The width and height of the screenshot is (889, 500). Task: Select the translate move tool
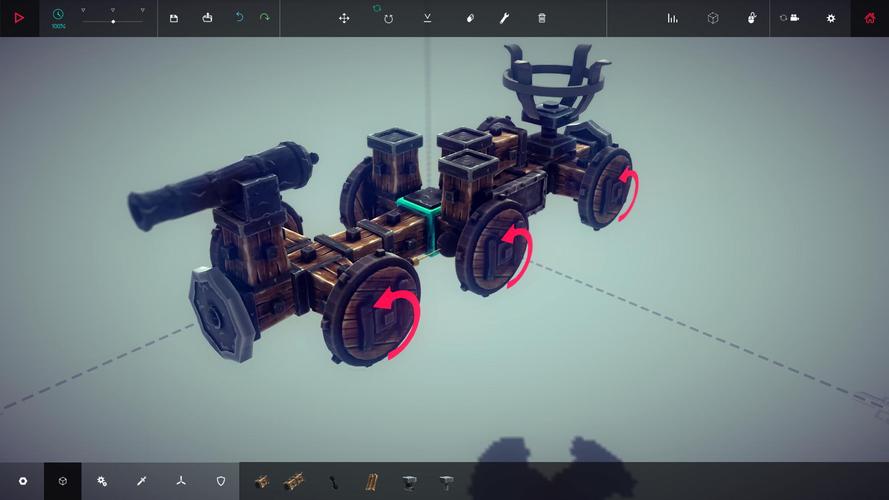pos(344,18)
